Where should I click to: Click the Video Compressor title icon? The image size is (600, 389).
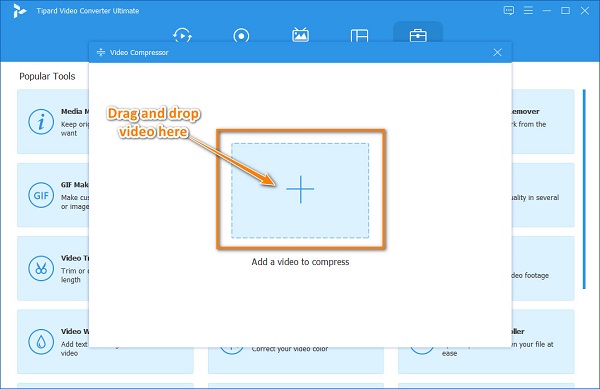(x=101, y=52)
